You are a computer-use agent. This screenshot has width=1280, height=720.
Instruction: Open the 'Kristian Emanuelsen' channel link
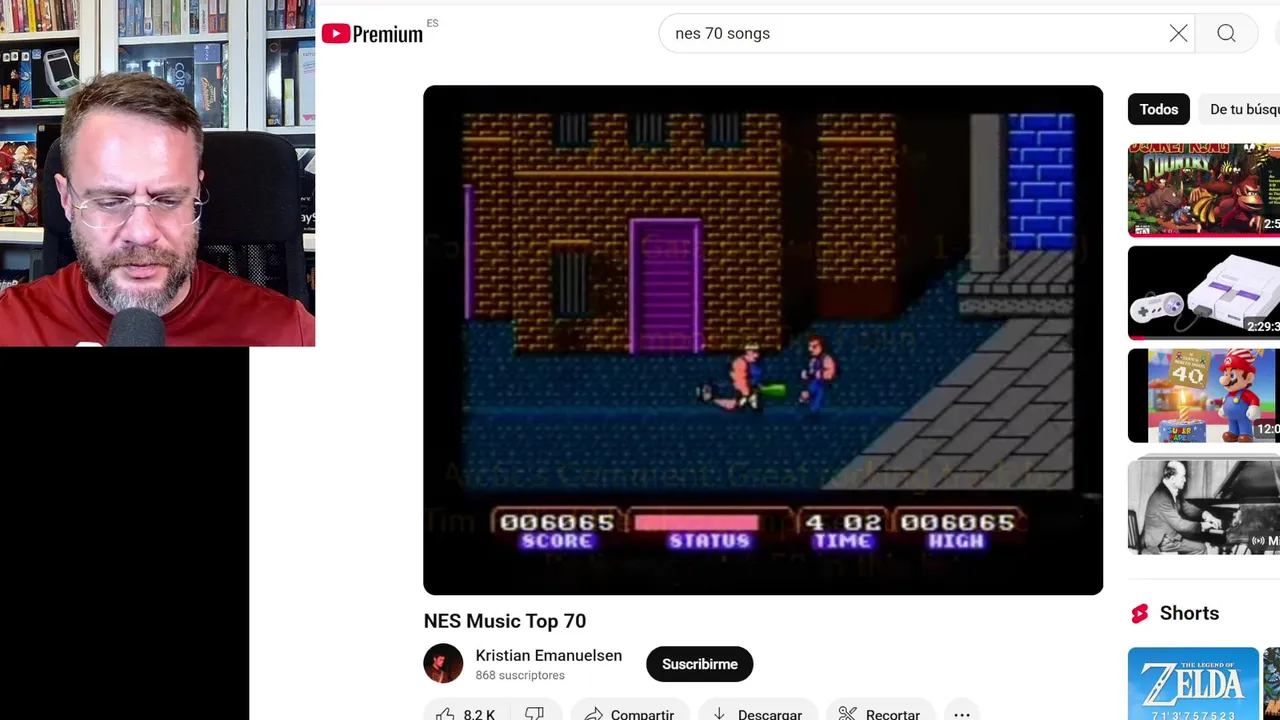[549, 655]
